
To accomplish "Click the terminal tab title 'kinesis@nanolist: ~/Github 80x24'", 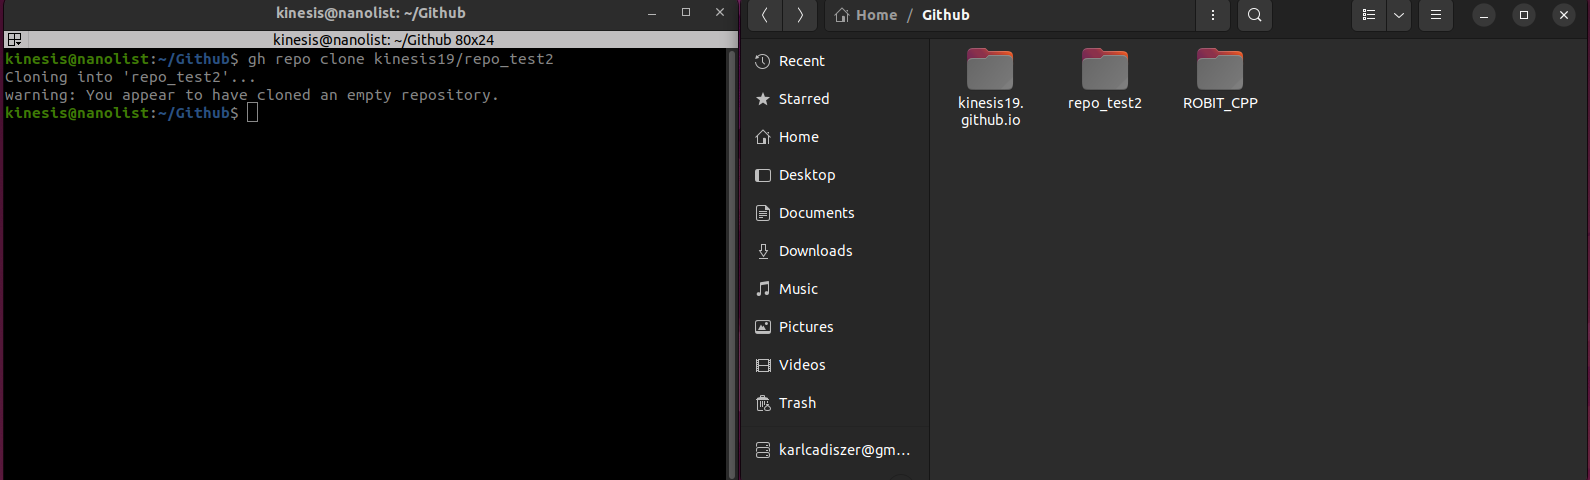I will tap(384, 40).
